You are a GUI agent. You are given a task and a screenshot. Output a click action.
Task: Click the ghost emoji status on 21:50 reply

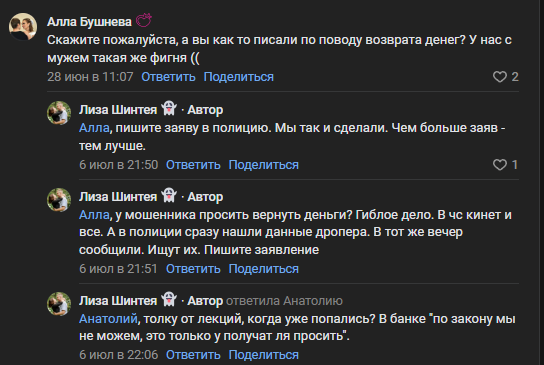click(169, 108)
